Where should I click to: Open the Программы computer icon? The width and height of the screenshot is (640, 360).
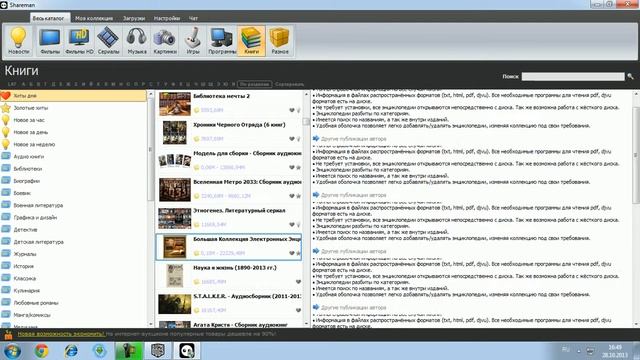click(x=222, y=40)
